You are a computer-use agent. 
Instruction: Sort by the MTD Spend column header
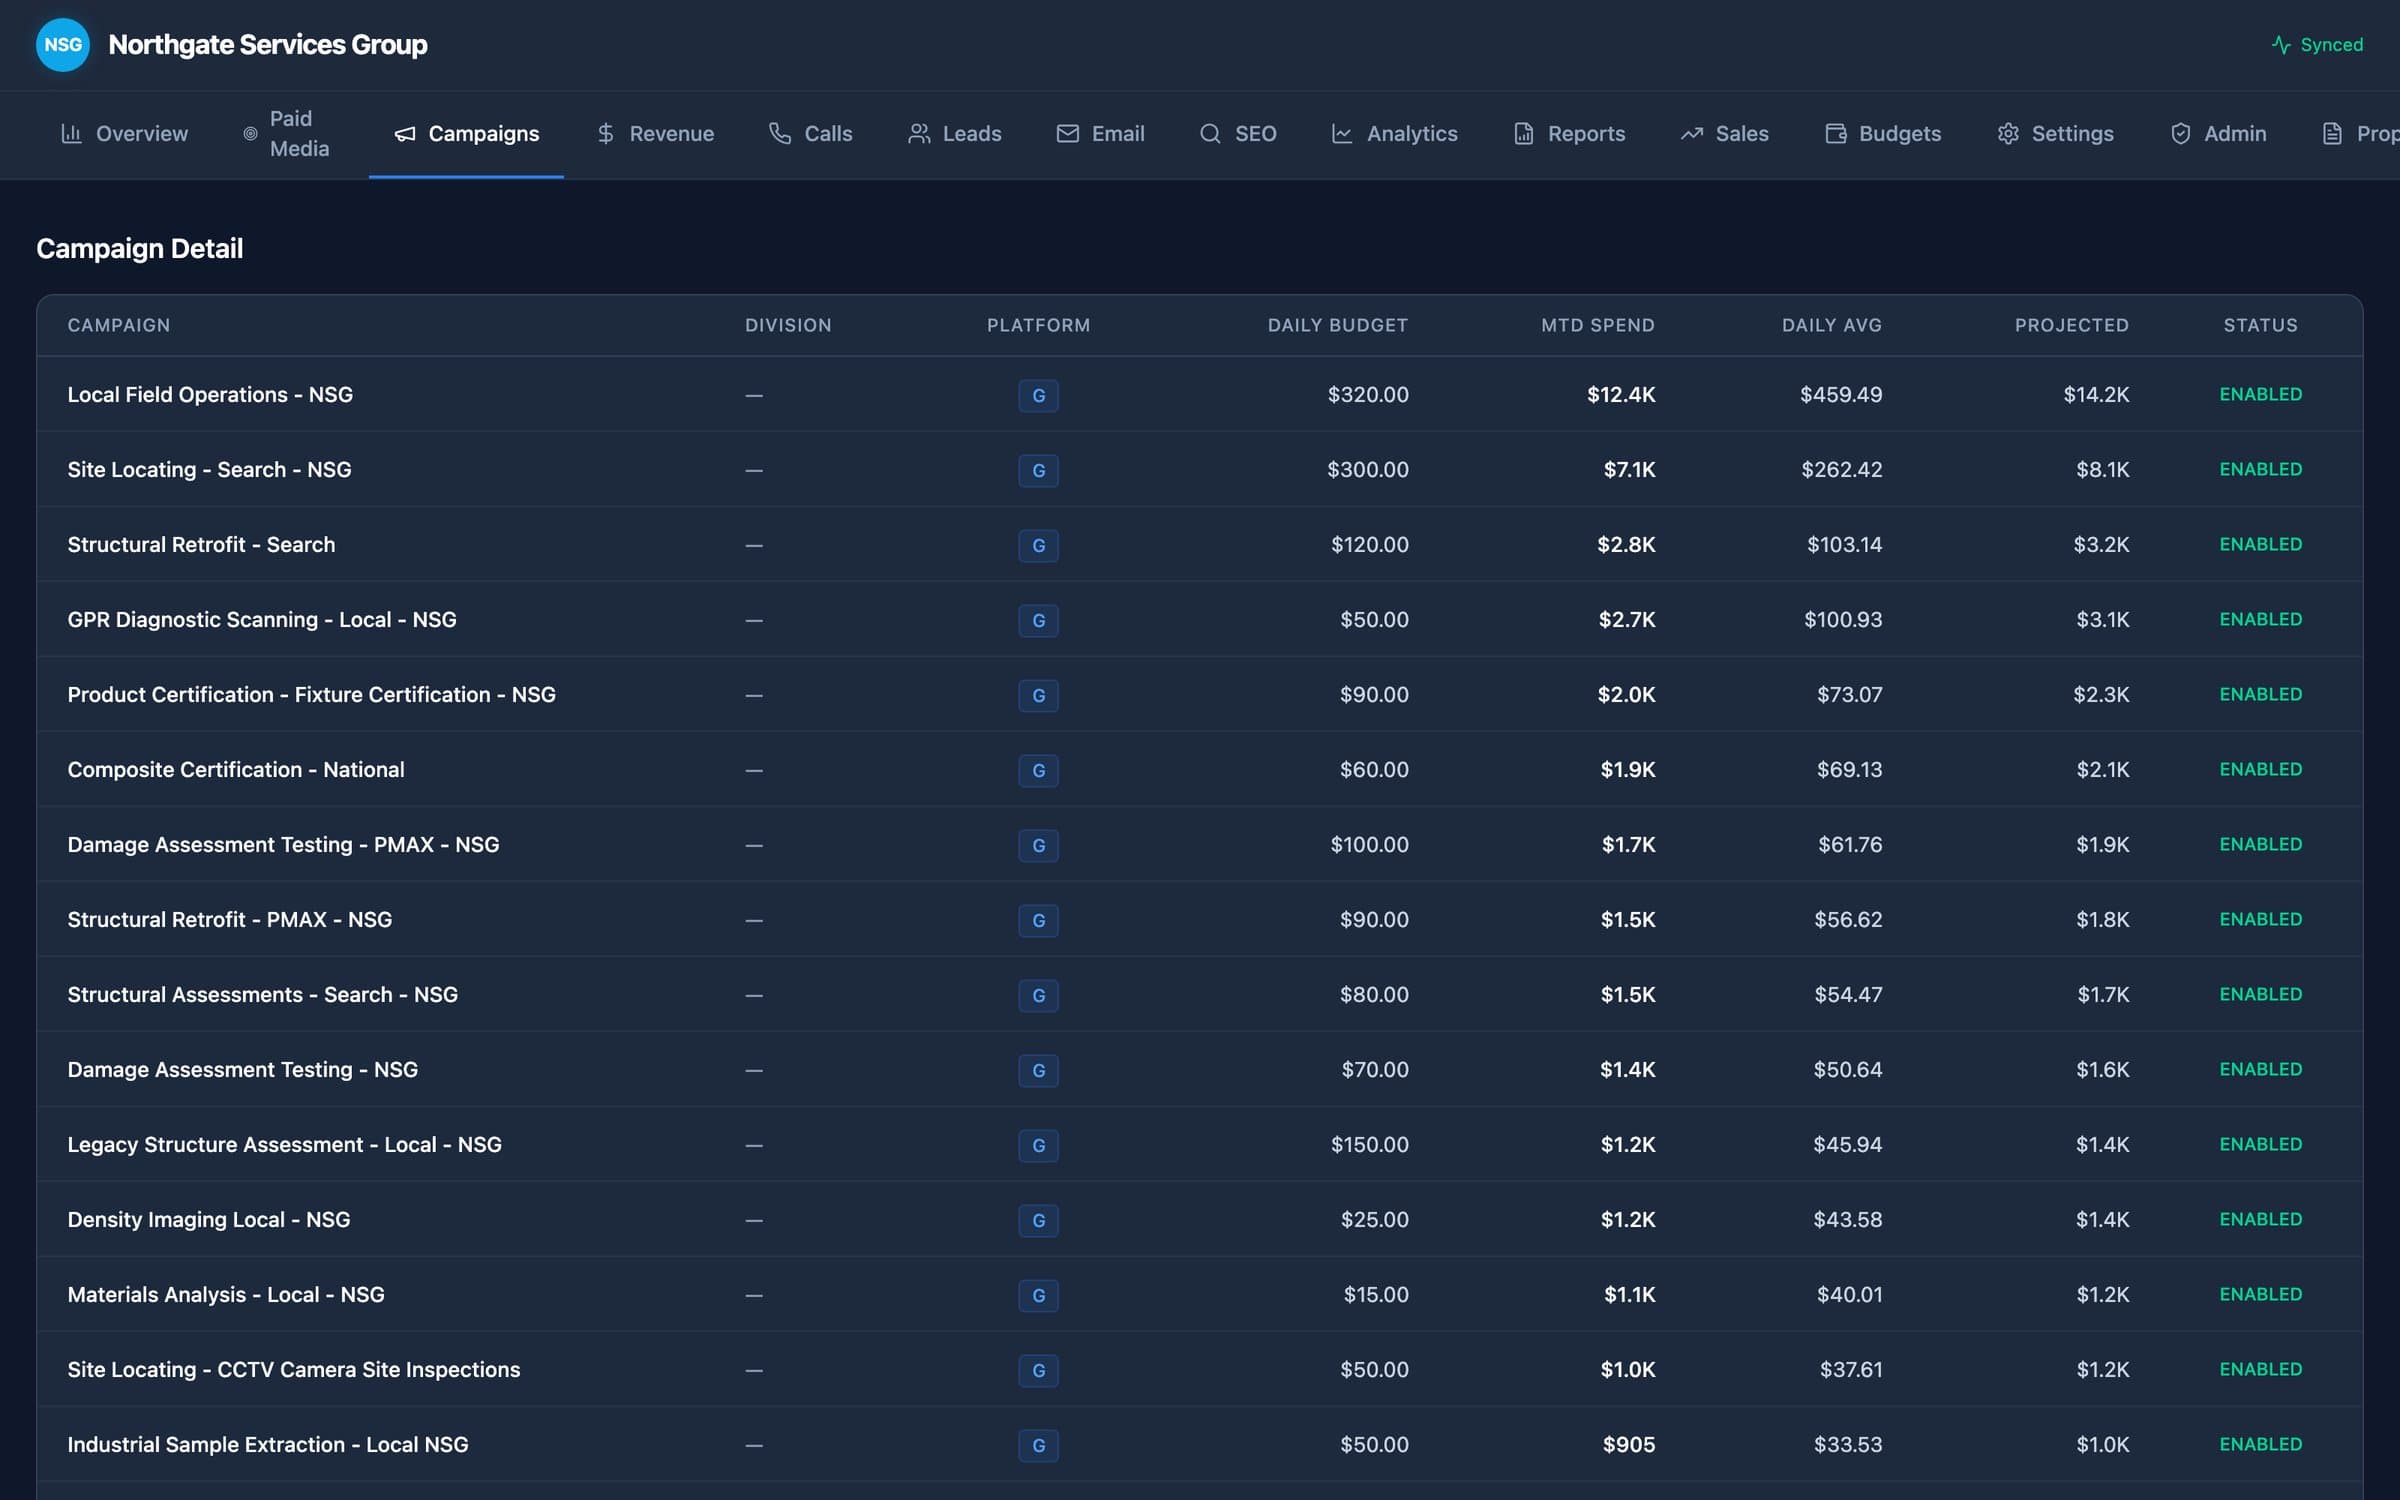[1597, 325]
